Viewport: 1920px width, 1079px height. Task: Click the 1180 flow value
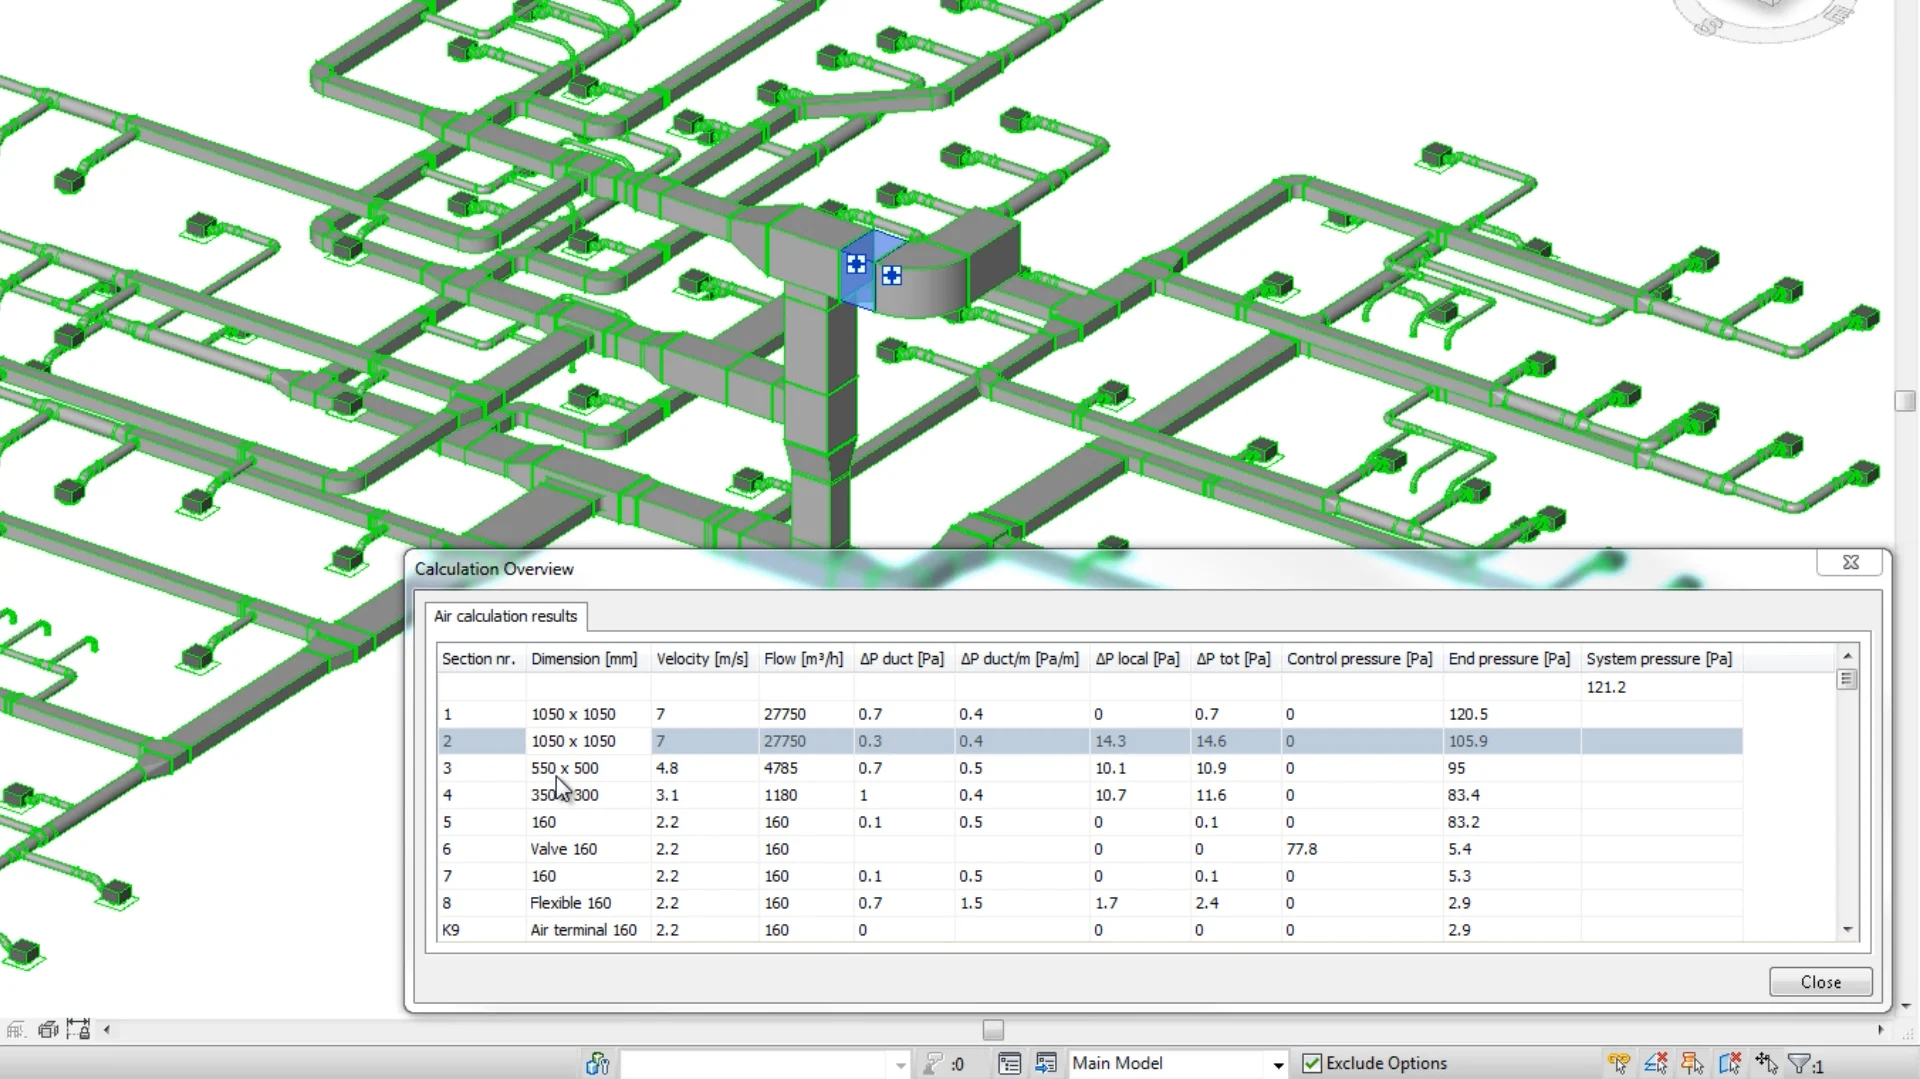781,795
